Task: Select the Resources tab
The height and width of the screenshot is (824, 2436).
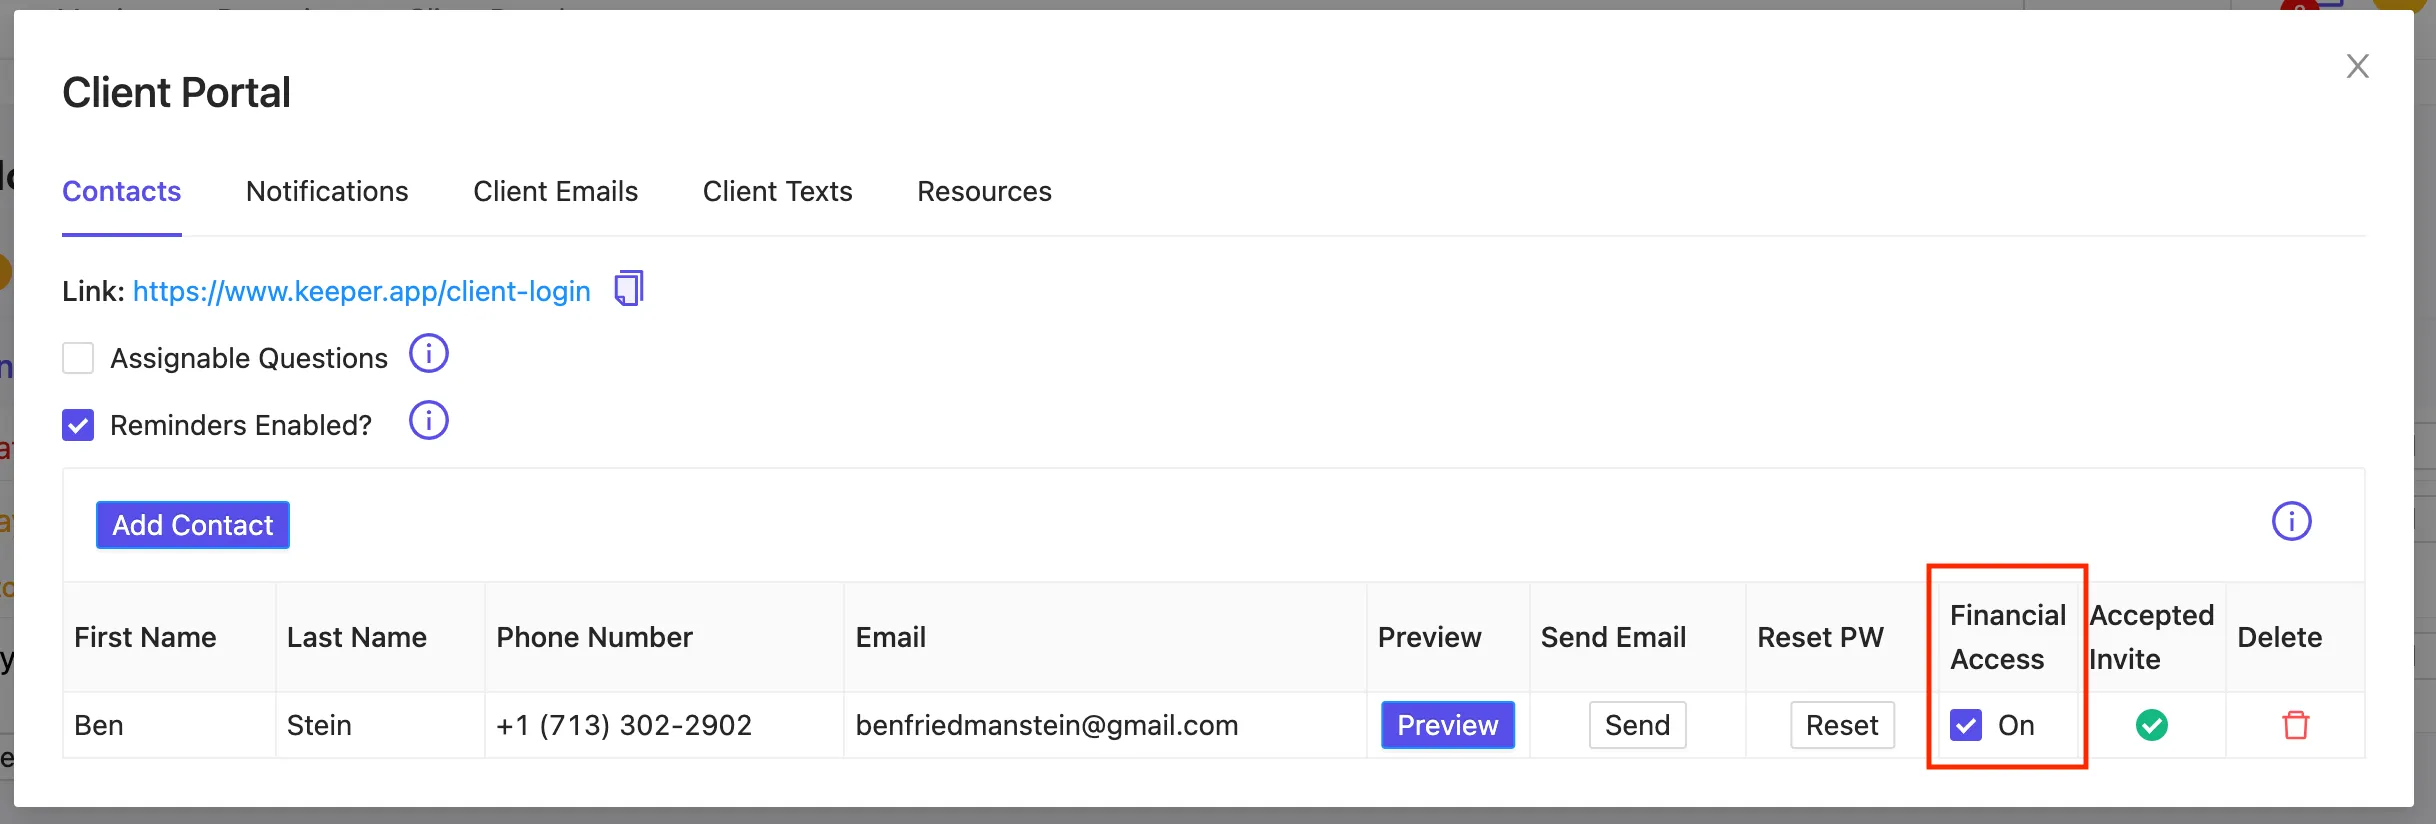Action: click(x=984, y=191)
